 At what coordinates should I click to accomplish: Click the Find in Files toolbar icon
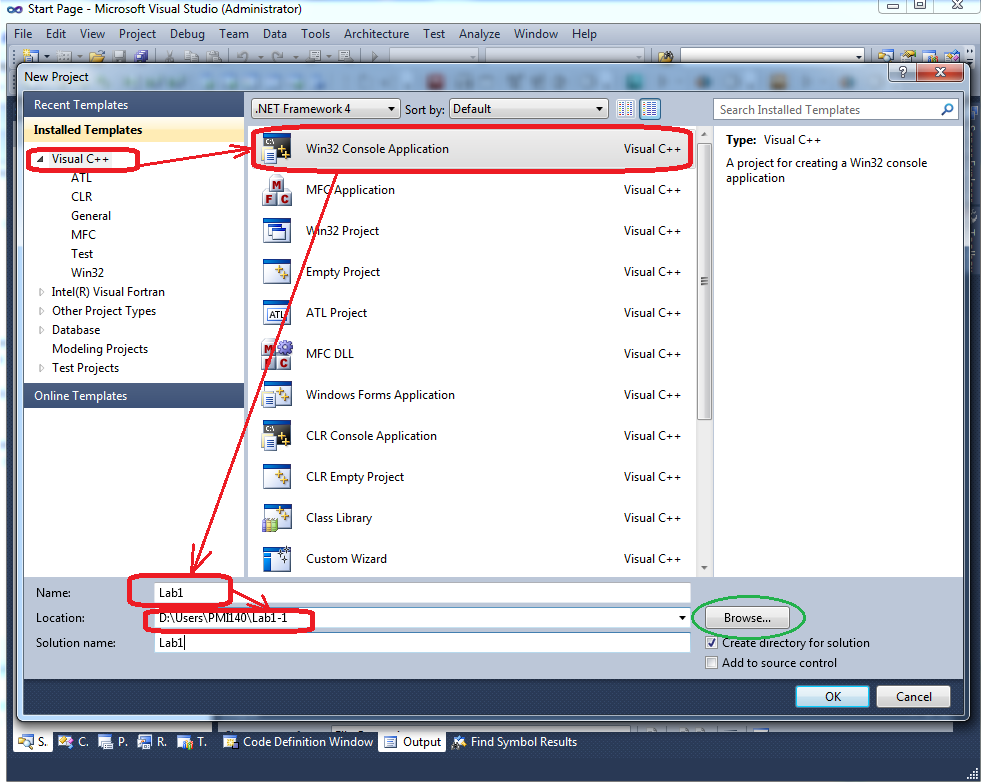click(x=665, y=56)
